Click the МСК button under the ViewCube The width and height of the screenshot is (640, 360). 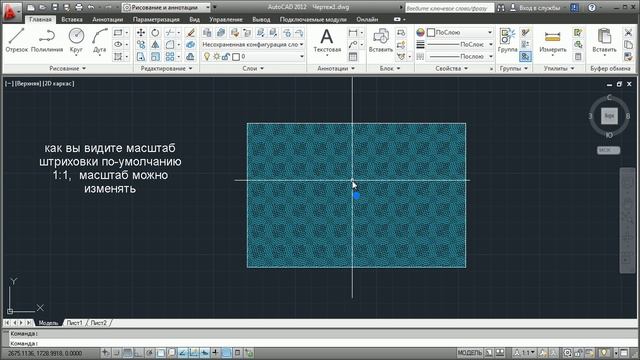pyautogui.click(x=608, y=150)
